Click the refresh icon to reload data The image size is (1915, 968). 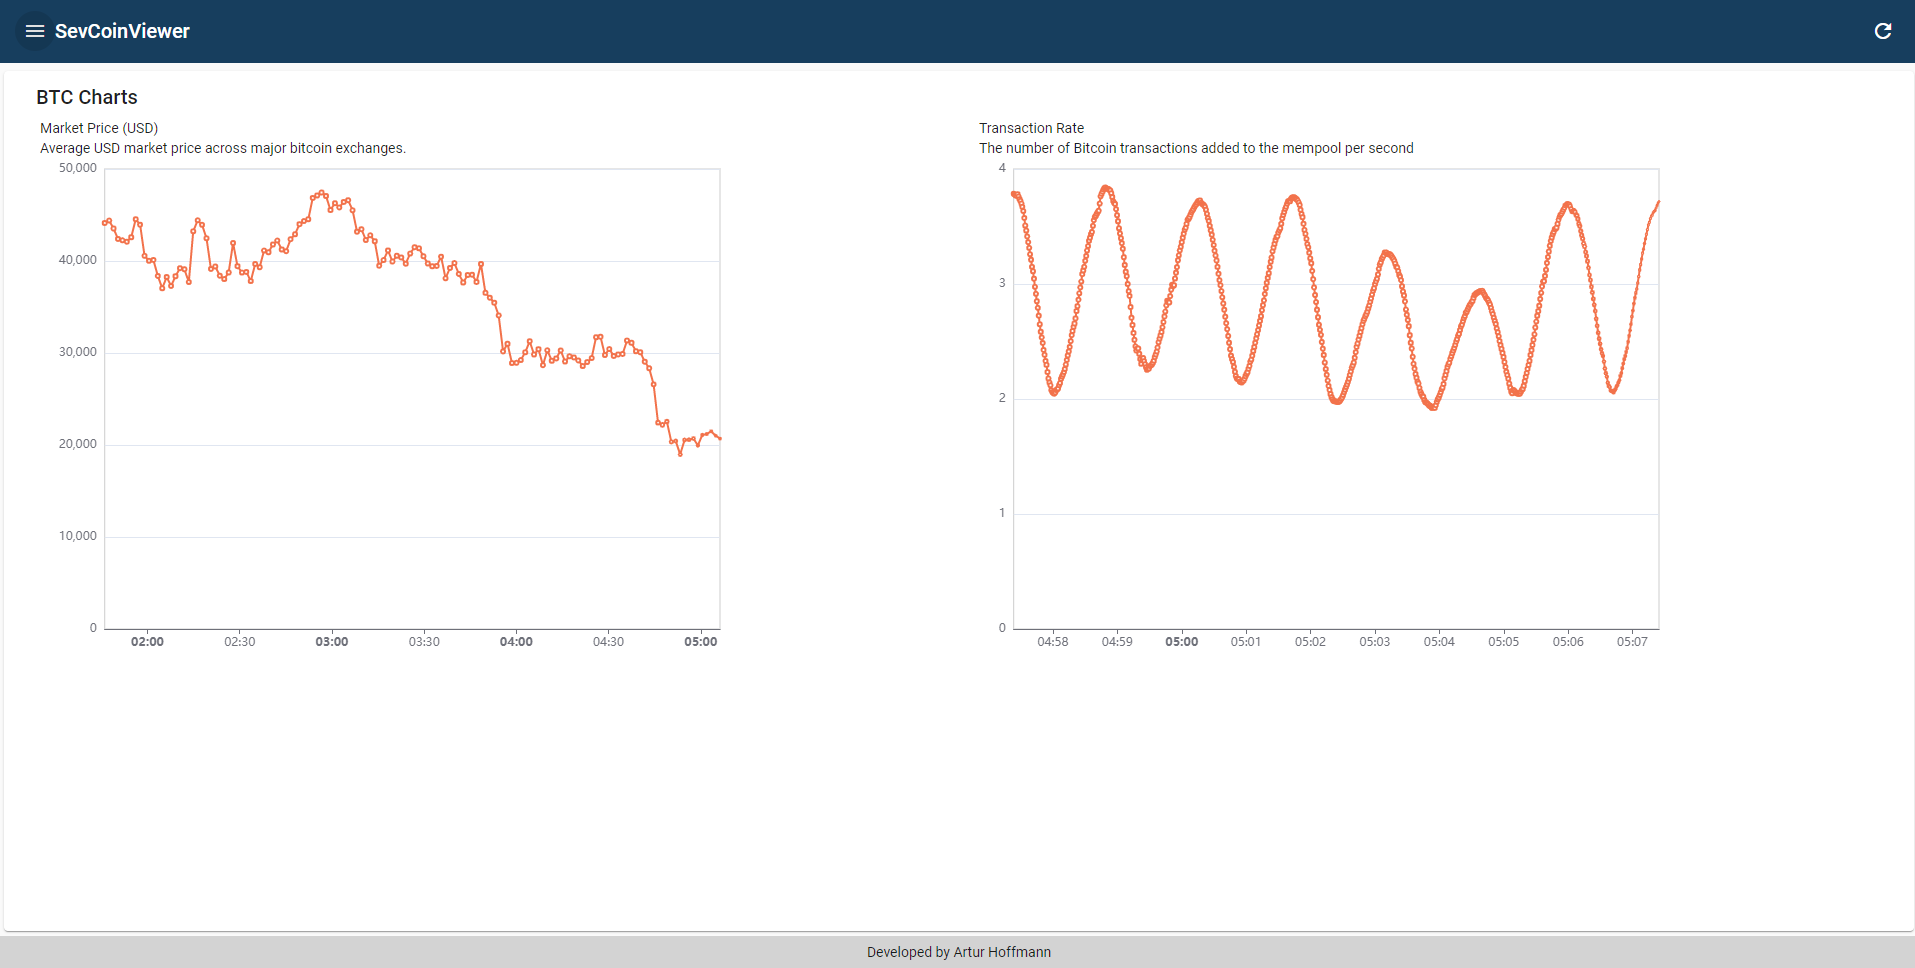(x=1883, y=31)
